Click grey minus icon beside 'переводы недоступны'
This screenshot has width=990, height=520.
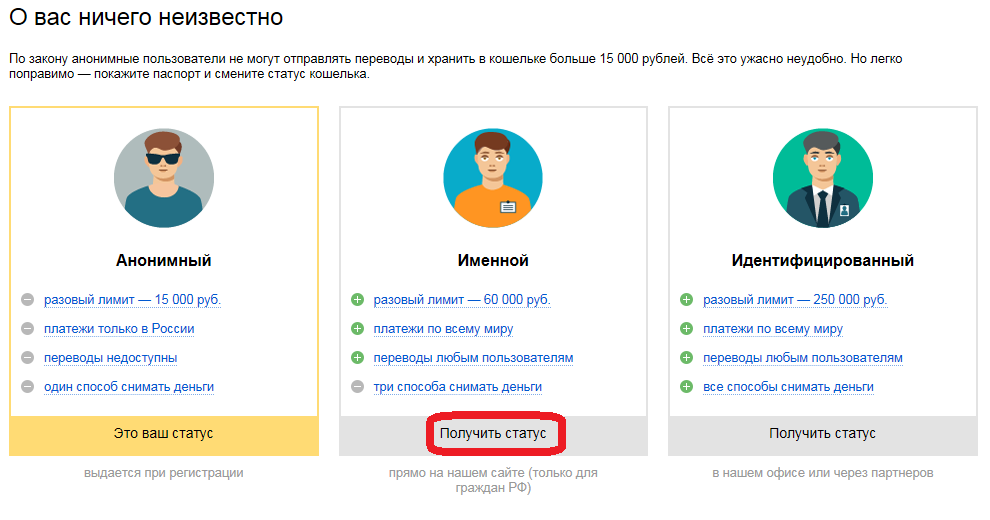click(28, 358)
